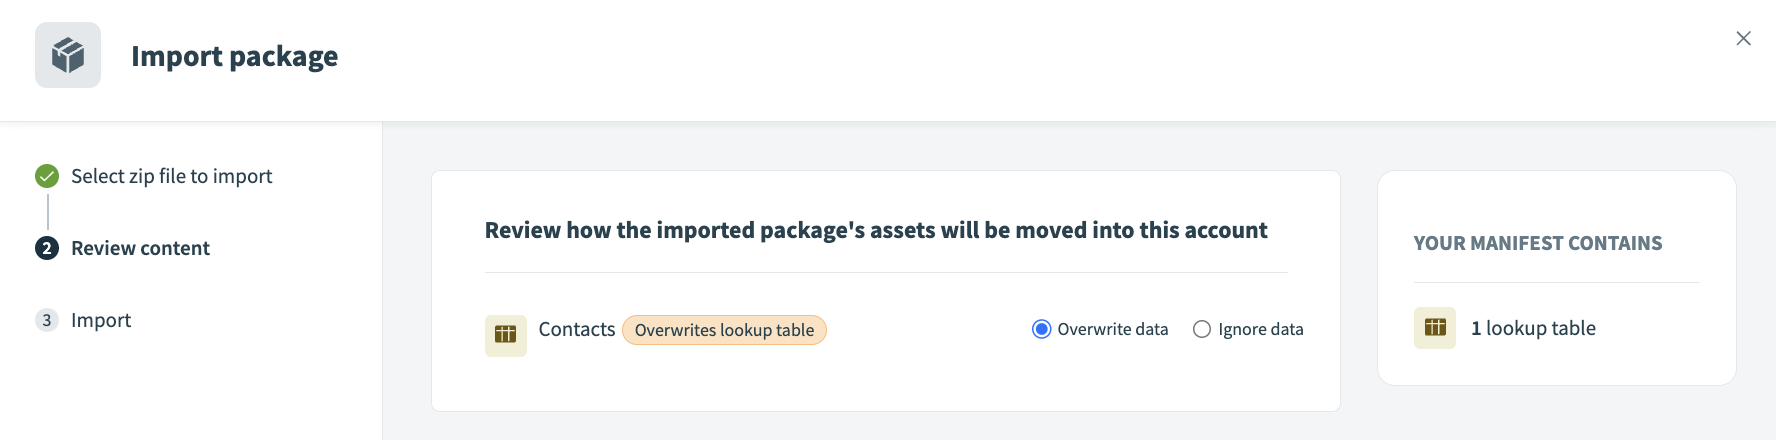Click the Ignore data label
The width and height of the screenshot is (1776, 440).
coord(1260,329)
